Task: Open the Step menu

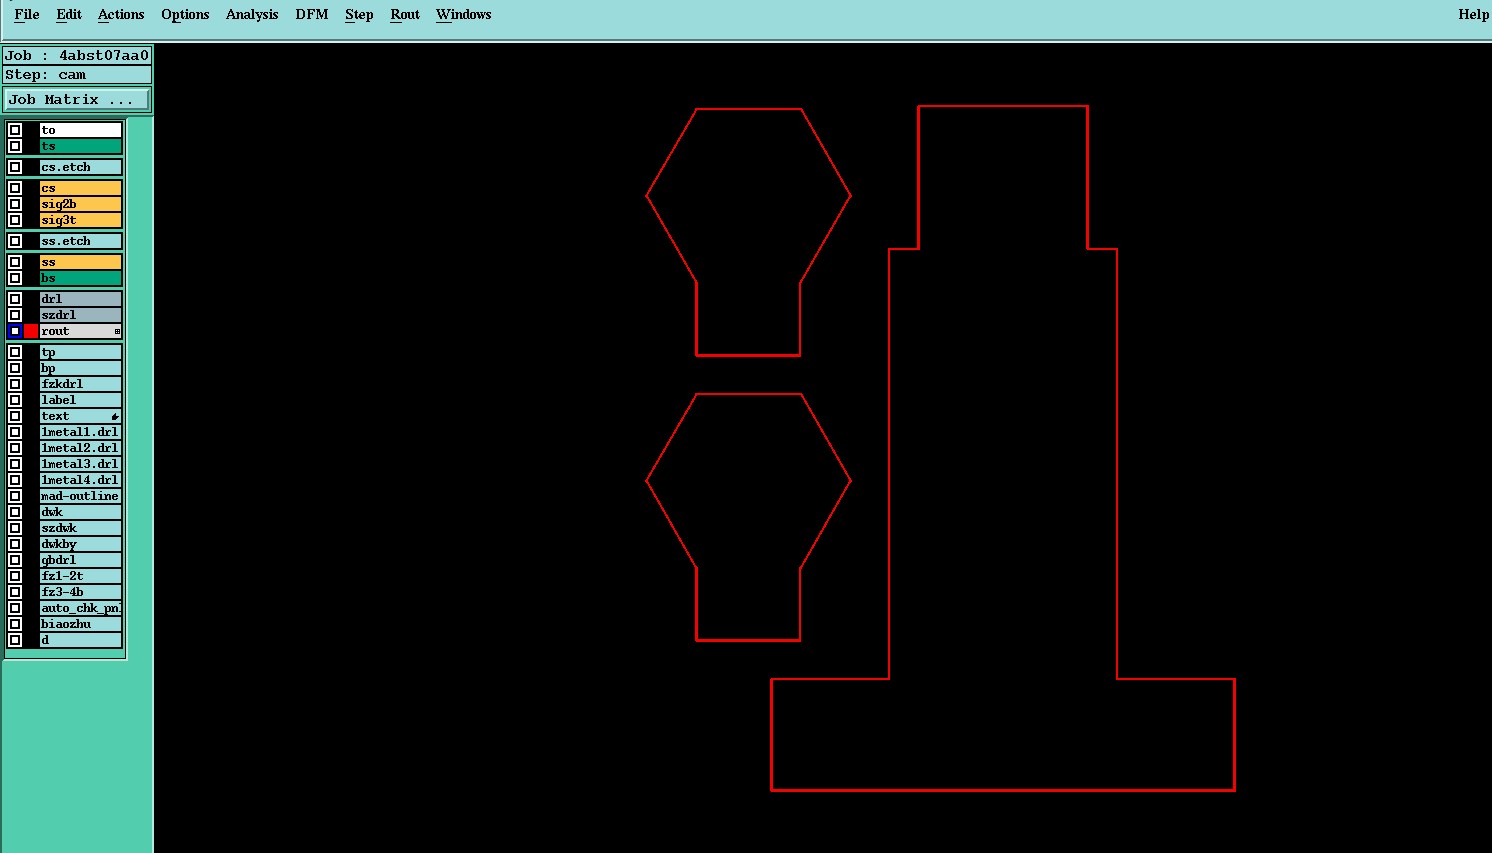Action: tap(359, 14)
